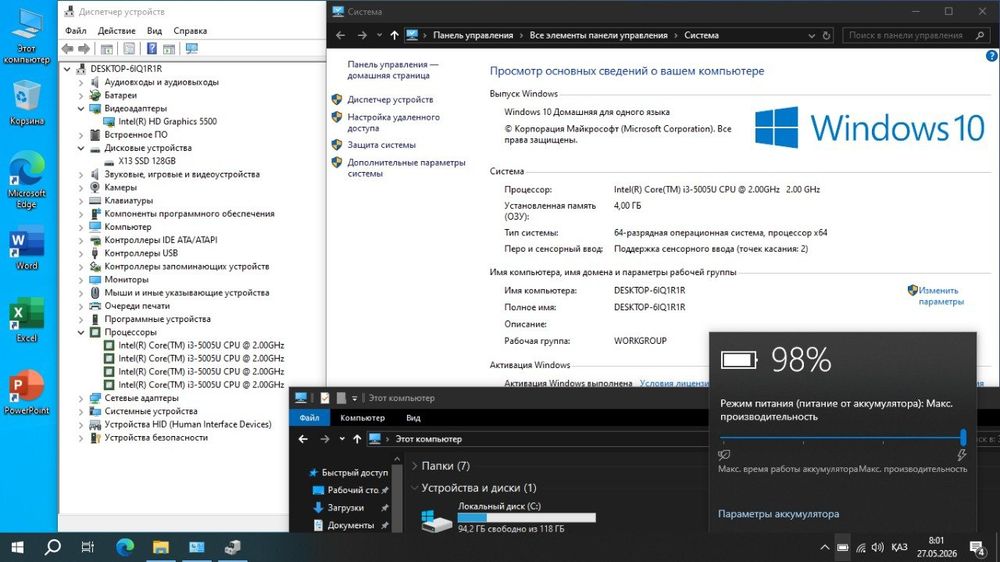Viewport: 1000px width, 562px height.
Task: Open PowerPoint desktop shortcut
Action: point(26,392)
